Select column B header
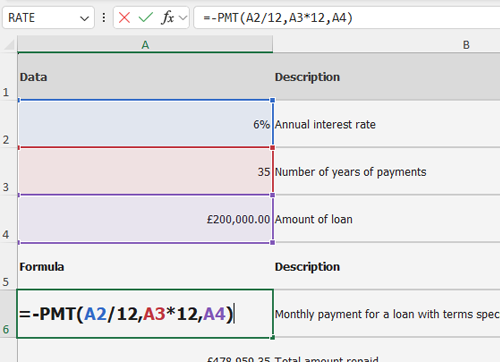This screenshot has width=500, height=362. click(x=387, y=45)
